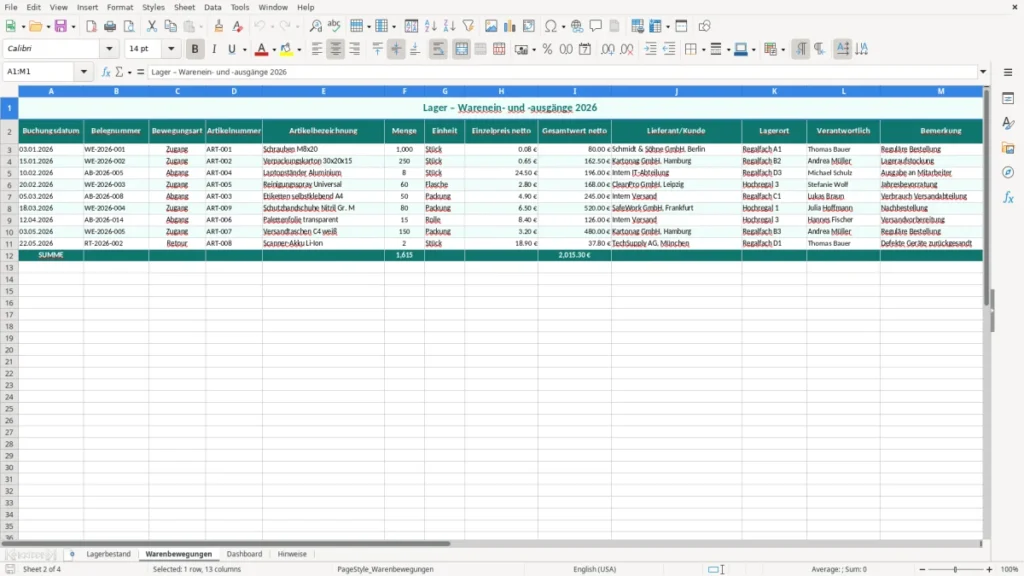This screenshot has width=1024, height=576.
Task: Align text left
Action: (317, 49)
